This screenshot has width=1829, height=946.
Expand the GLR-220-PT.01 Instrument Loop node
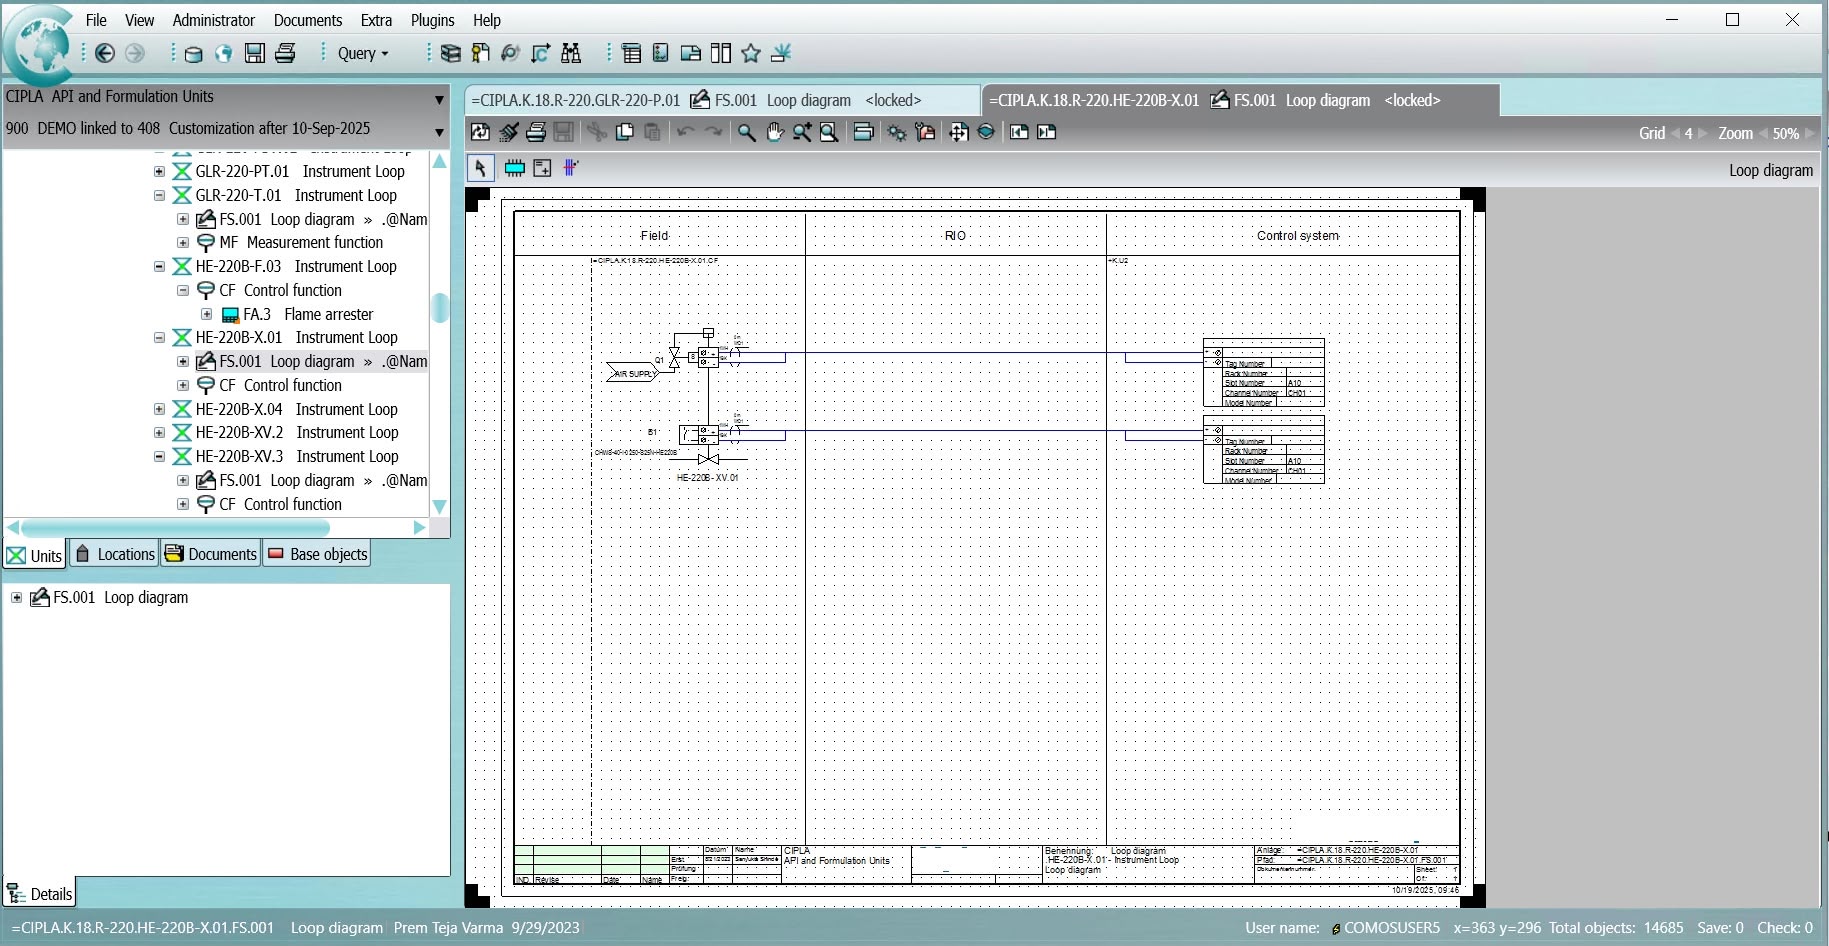[x=159, y=172]
